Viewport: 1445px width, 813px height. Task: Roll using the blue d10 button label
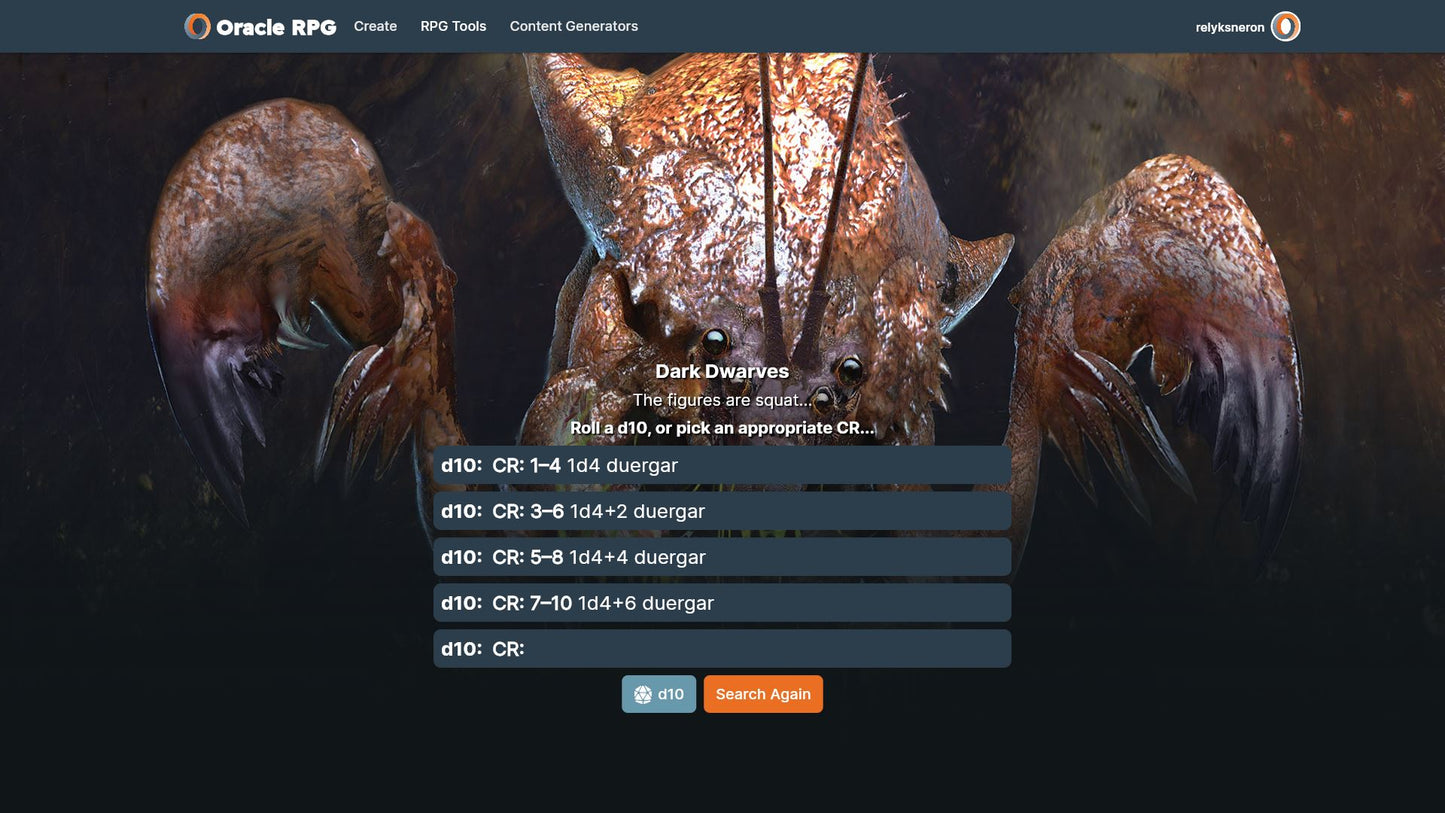pos(671,694)
